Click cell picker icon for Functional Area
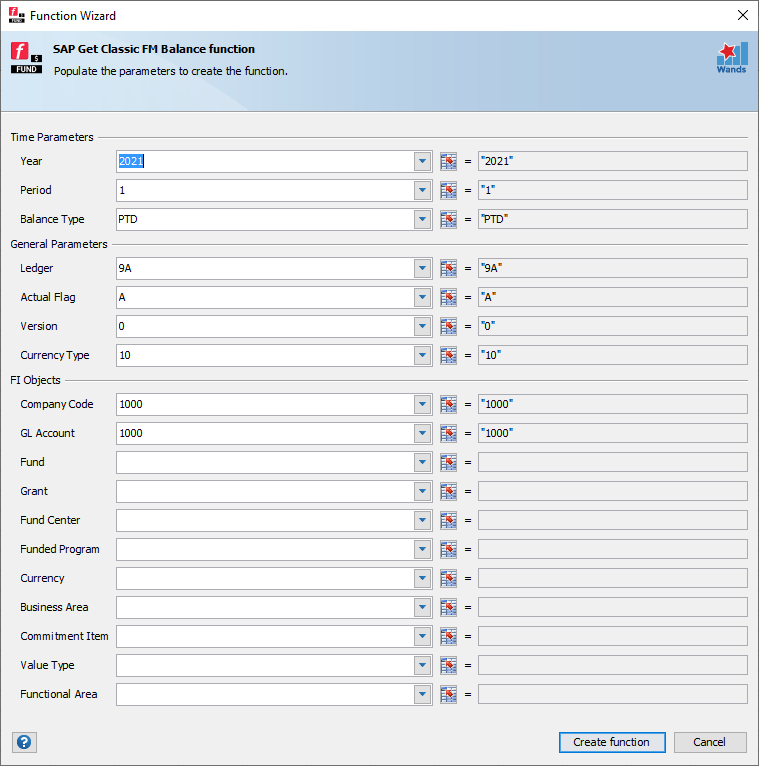 click(448, 694)
